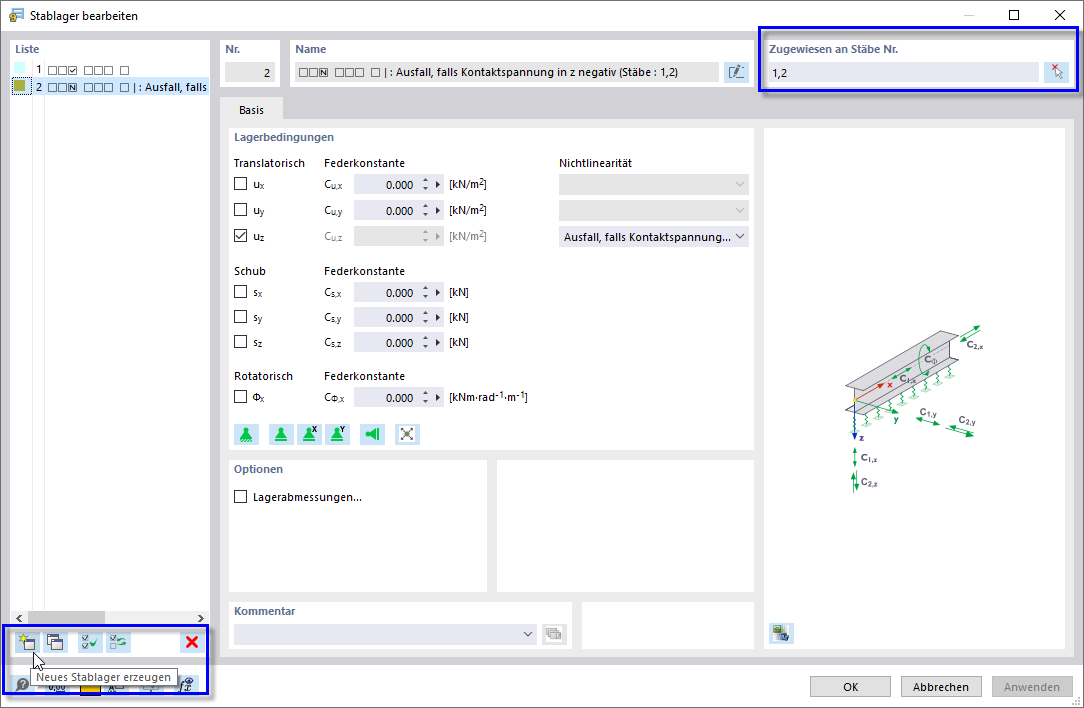Open function view icon with eye
The width and height of the screenshot is (1084, 708).
pos(185,684)
